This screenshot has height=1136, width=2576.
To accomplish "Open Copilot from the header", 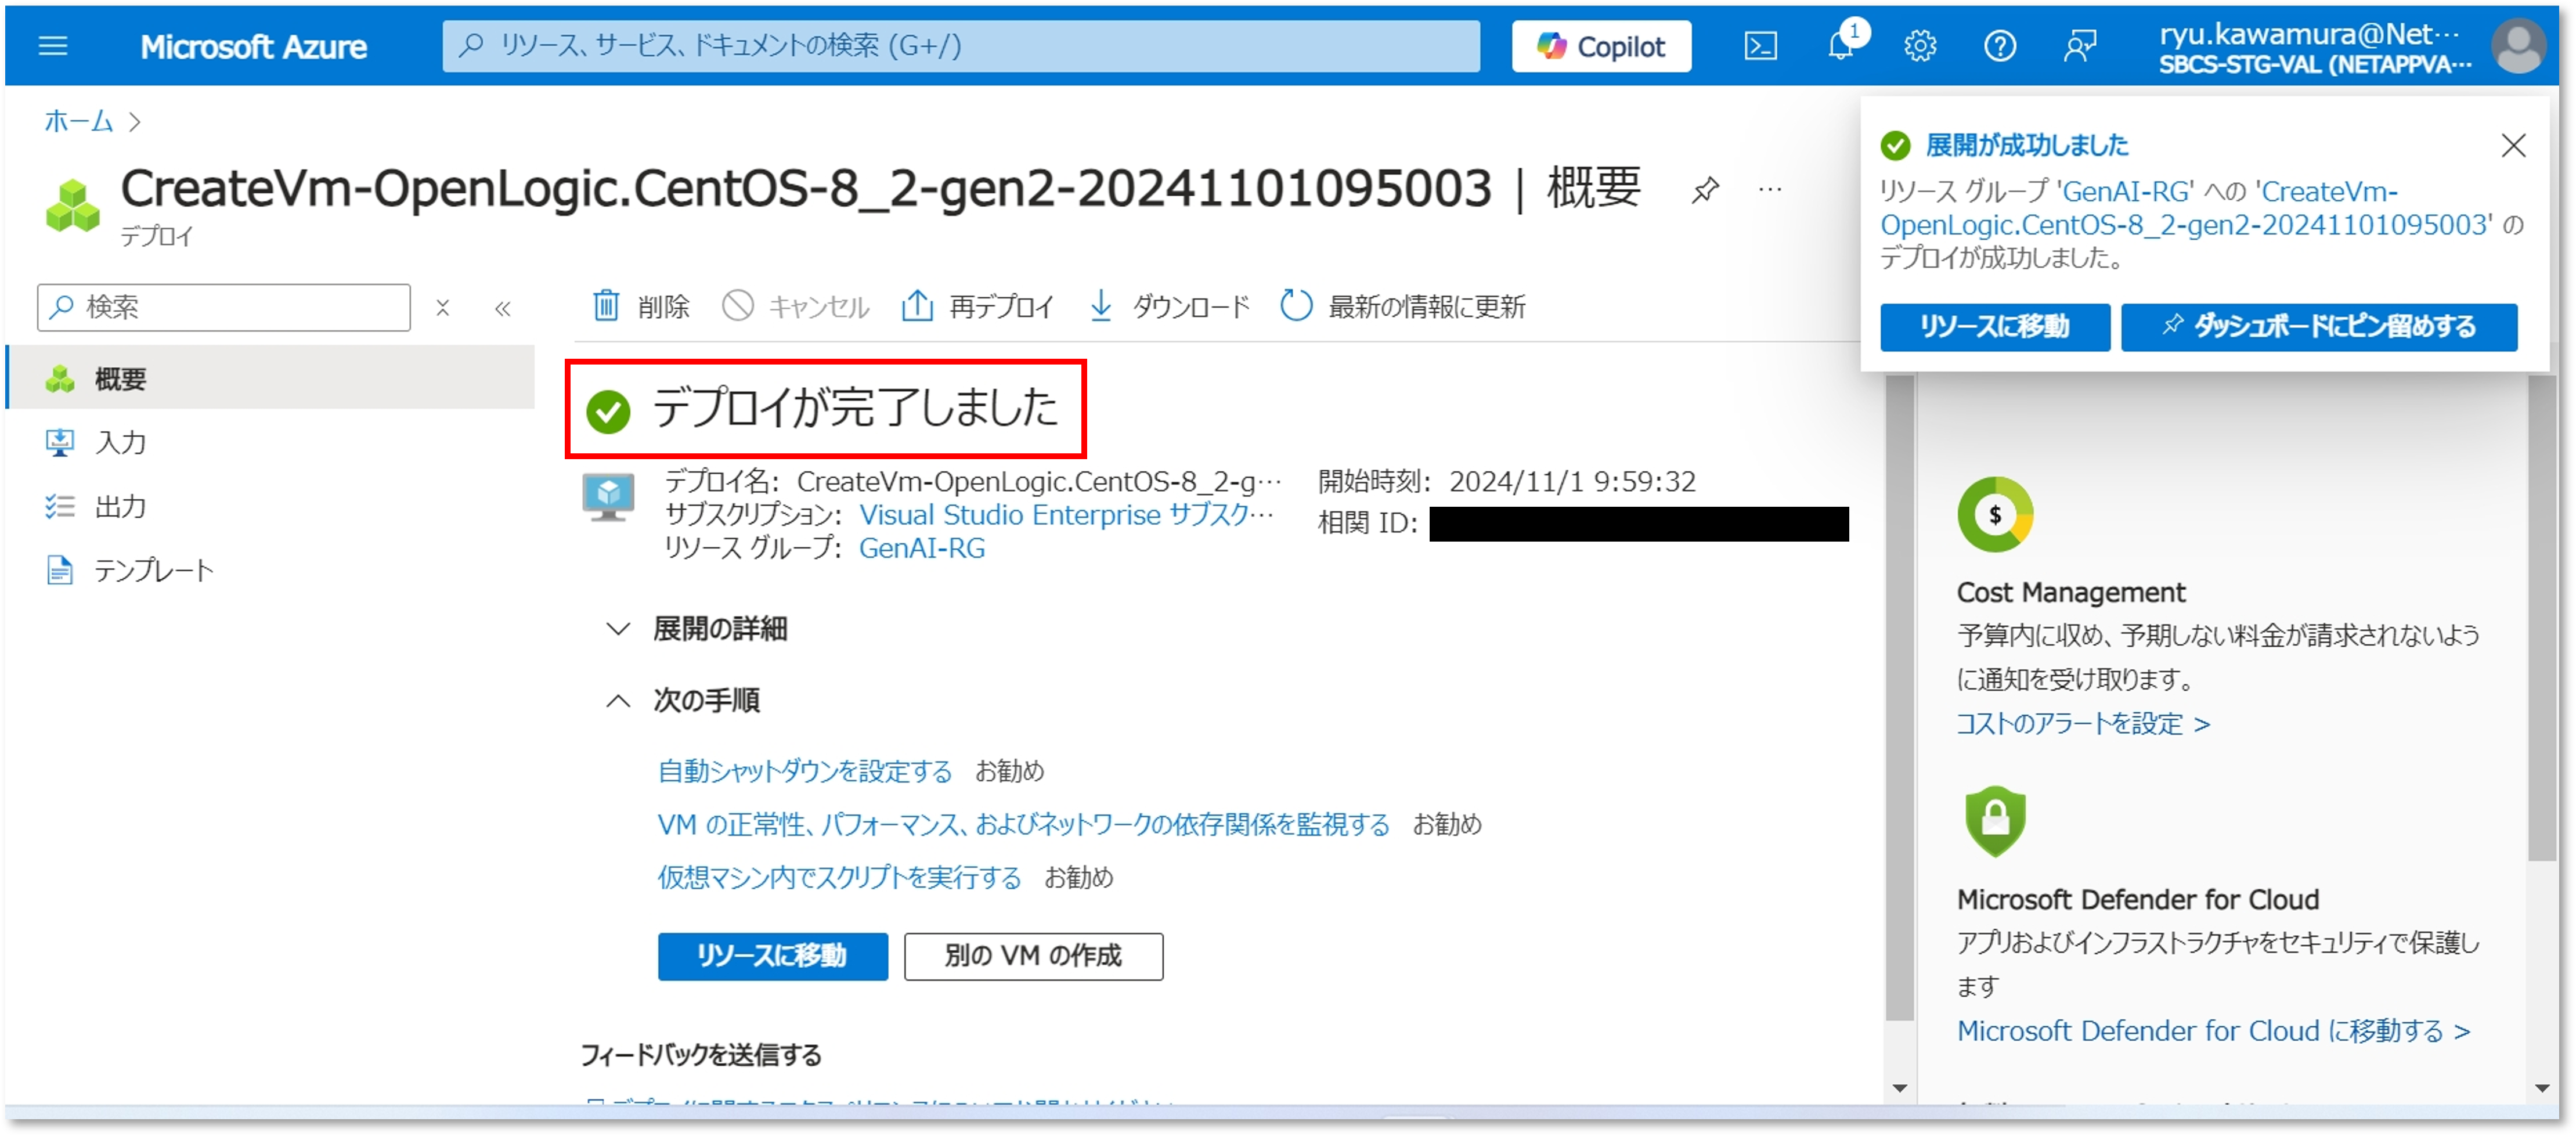I will pyautogui.click(x=1601, y=46).
